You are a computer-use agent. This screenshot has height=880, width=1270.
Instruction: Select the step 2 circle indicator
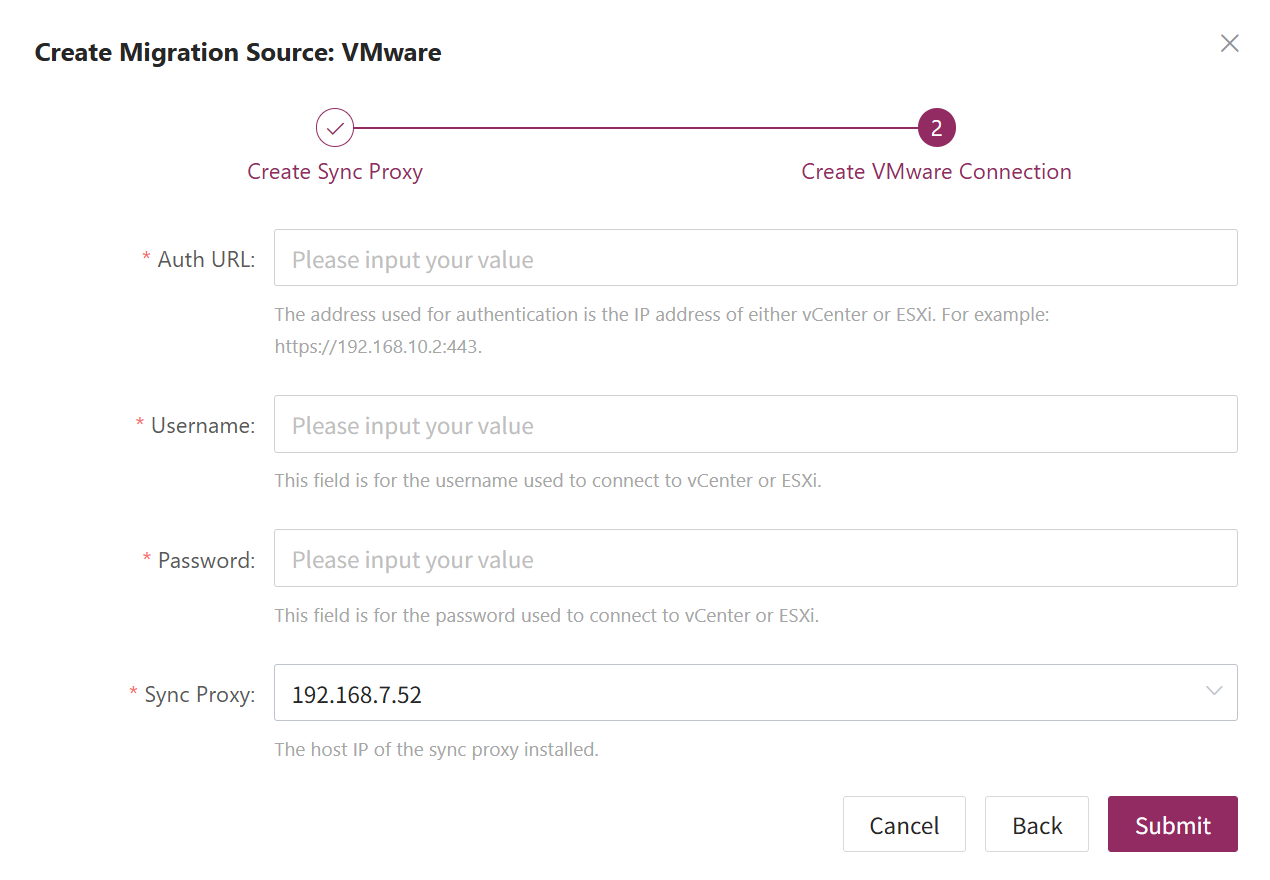pyautogui.click(x=937, y=128)
